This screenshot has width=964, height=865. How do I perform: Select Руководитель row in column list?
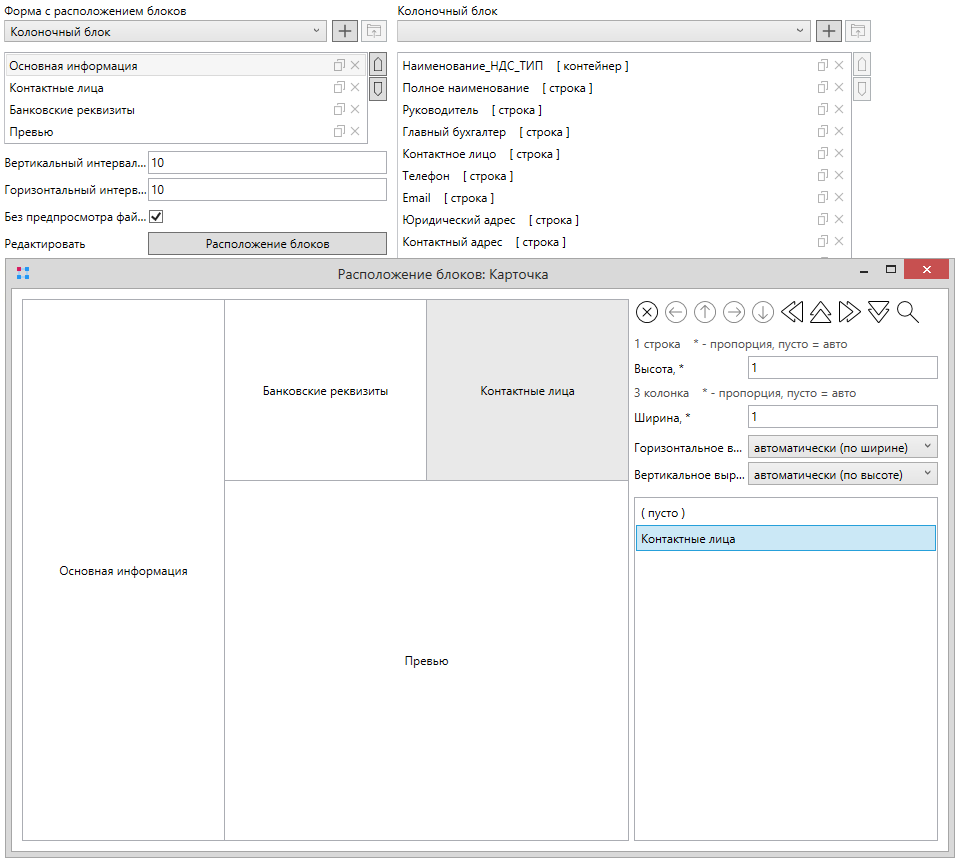(x=440, y=110)
